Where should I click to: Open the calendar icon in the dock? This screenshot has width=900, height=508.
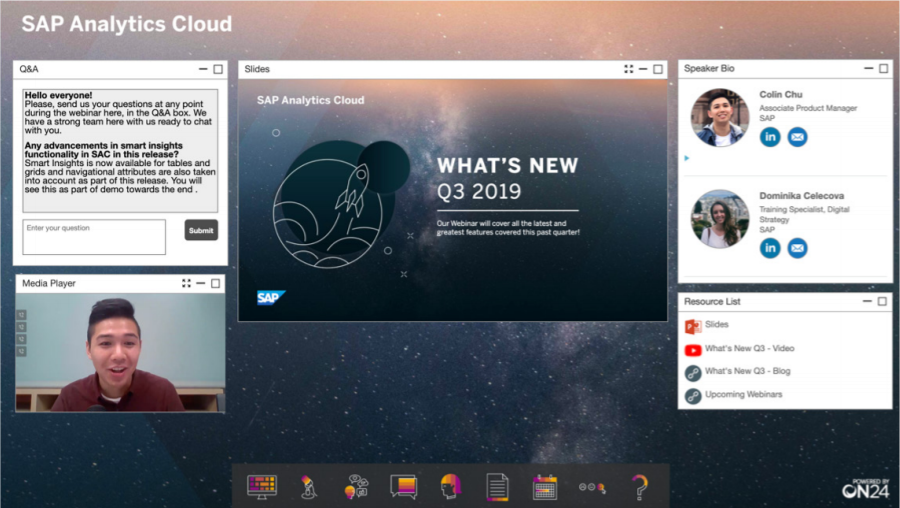(x=544, y=487)
